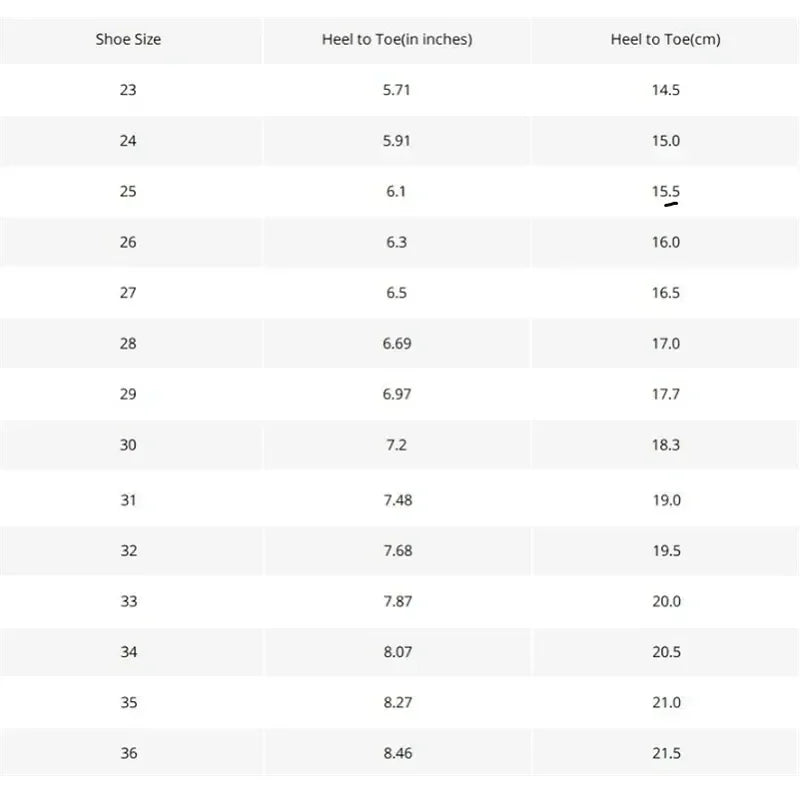Click the underlined 15.5 cm value
The height and width of the screenshot is (800, 800).
[665, 191]
